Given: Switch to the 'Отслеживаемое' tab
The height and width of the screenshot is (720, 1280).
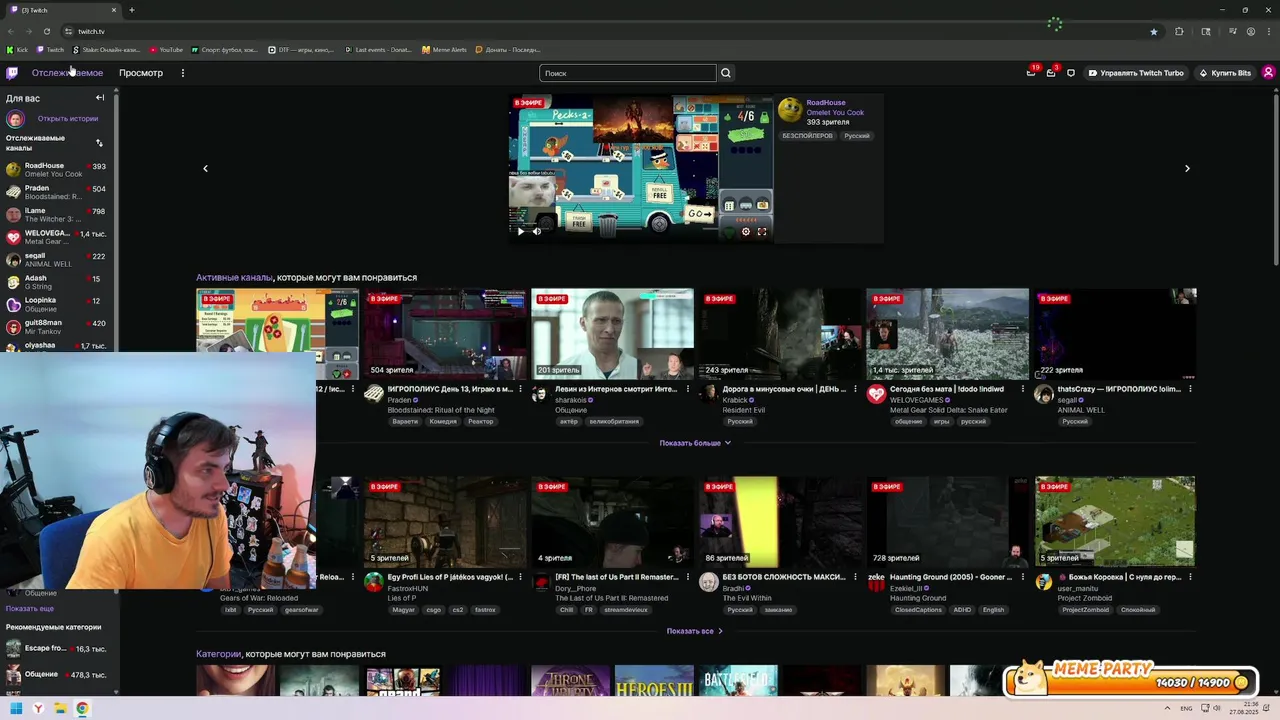Looking at the screenshot, I should (67, 73).
